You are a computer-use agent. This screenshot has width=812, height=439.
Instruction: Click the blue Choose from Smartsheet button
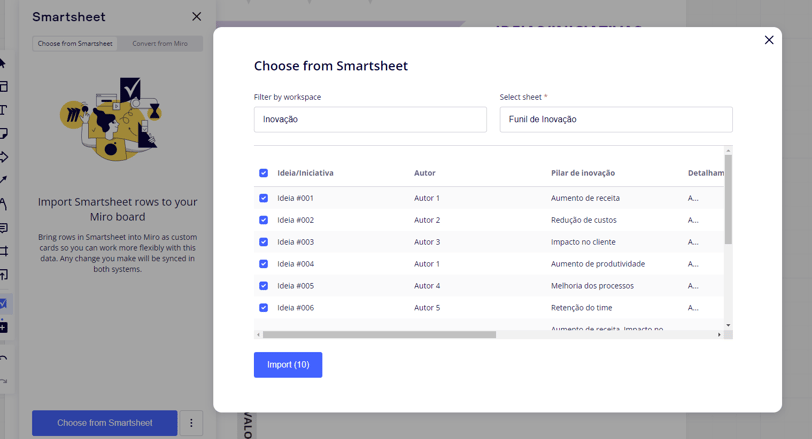[x=105, y=423]
